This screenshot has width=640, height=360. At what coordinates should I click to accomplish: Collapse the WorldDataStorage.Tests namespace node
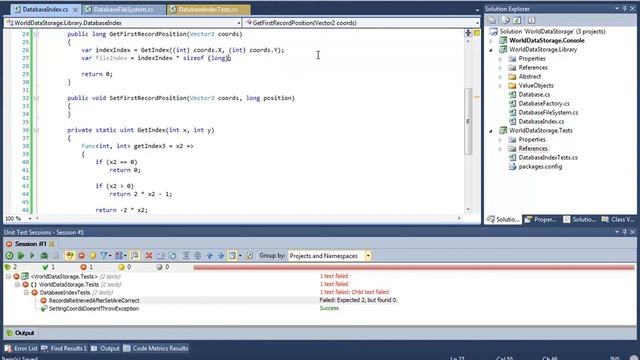click(17, 284)
